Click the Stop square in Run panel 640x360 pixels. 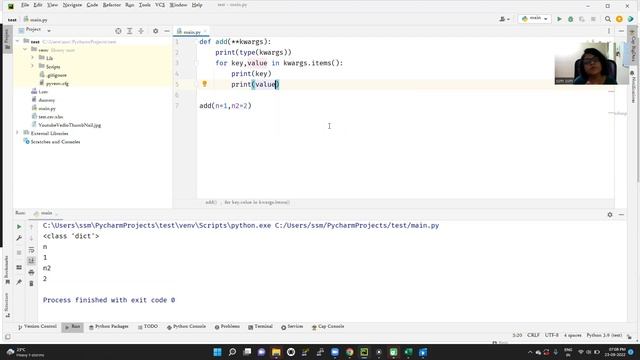(x=19, y=253)
